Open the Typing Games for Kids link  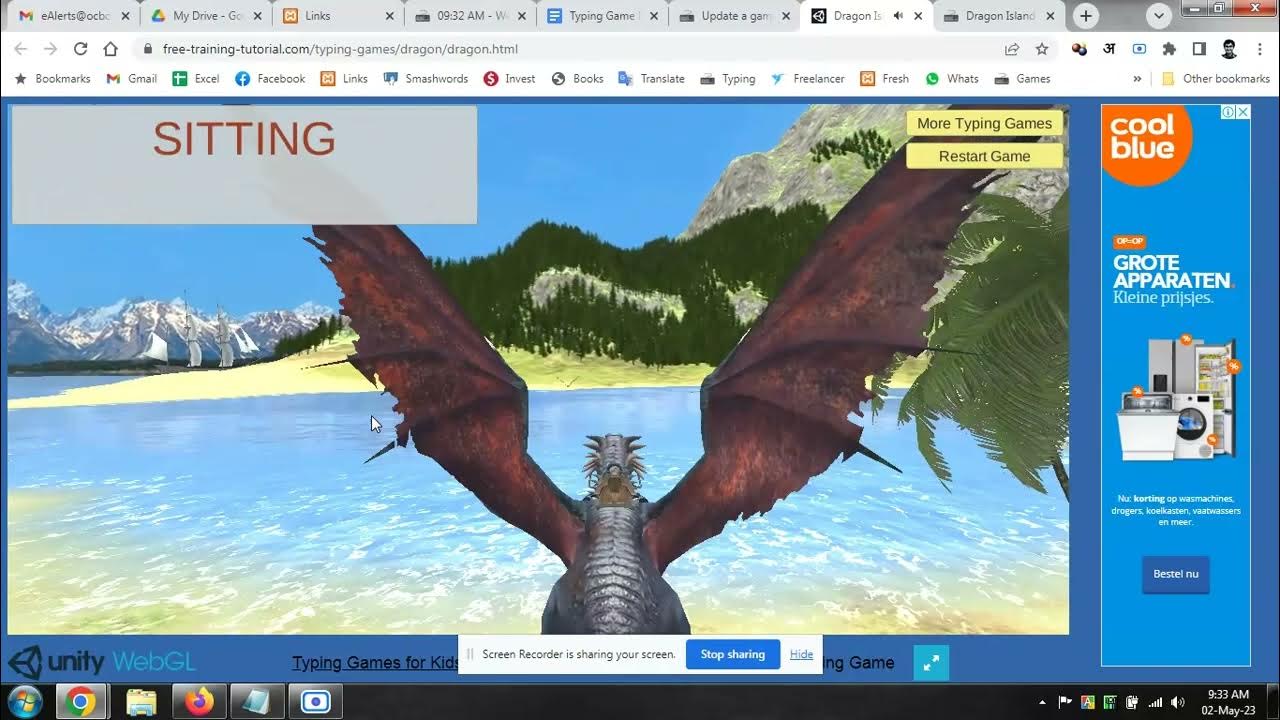tap(376, 662)
